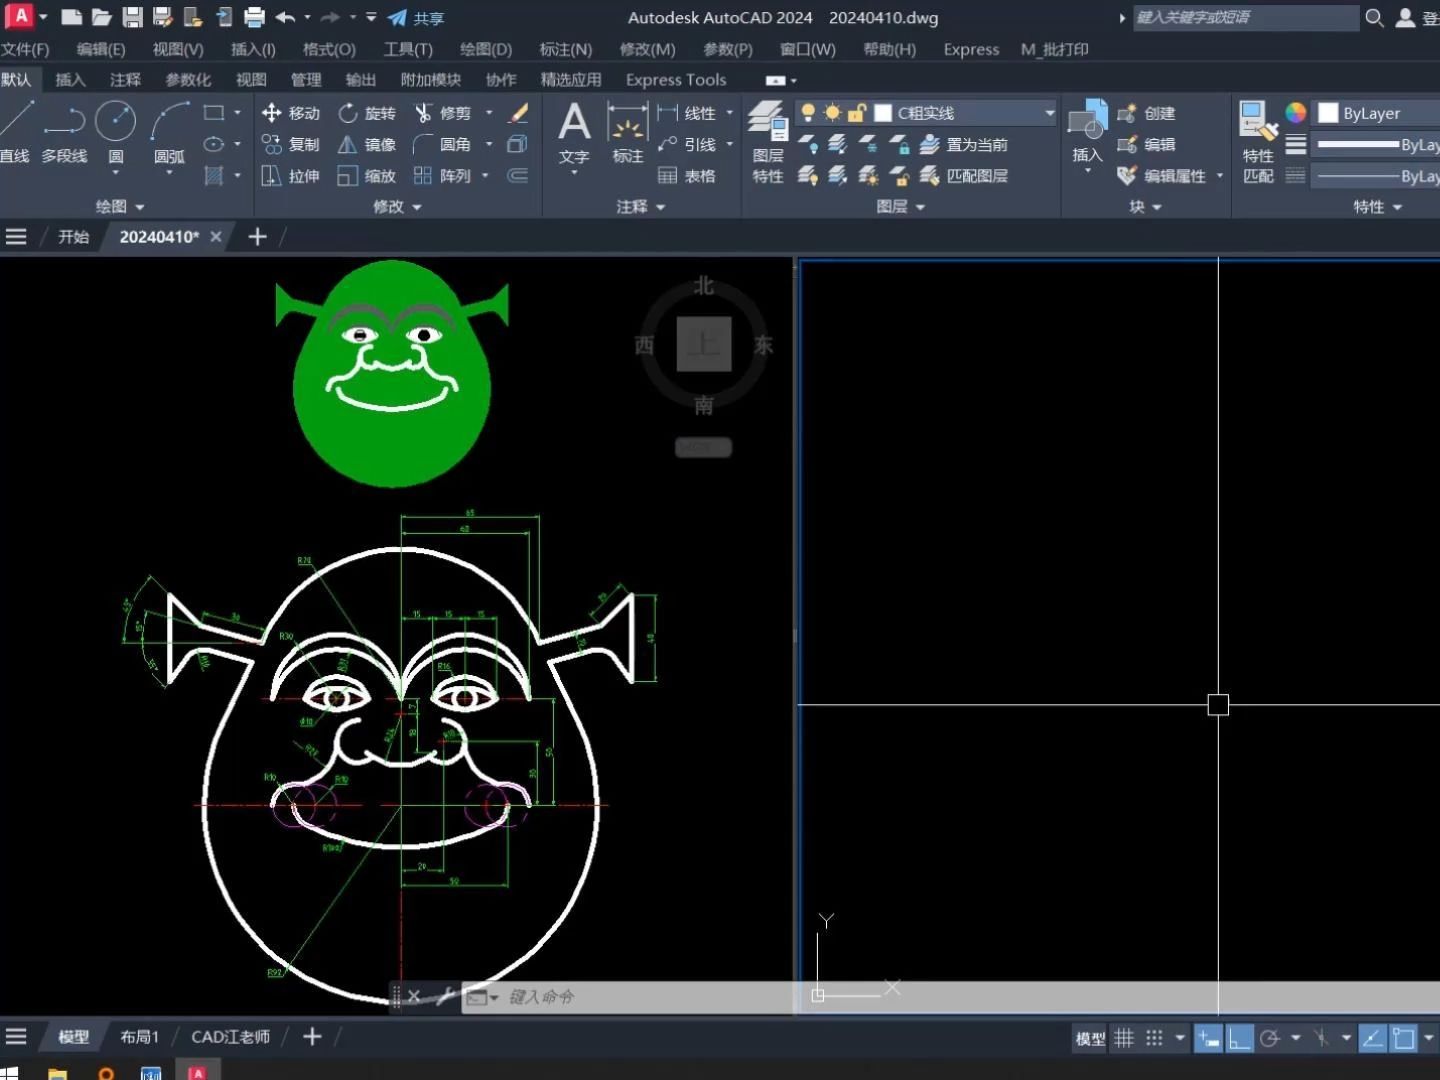
Task: Activate the Trim (修剪) tool
Action: point(442,113)
